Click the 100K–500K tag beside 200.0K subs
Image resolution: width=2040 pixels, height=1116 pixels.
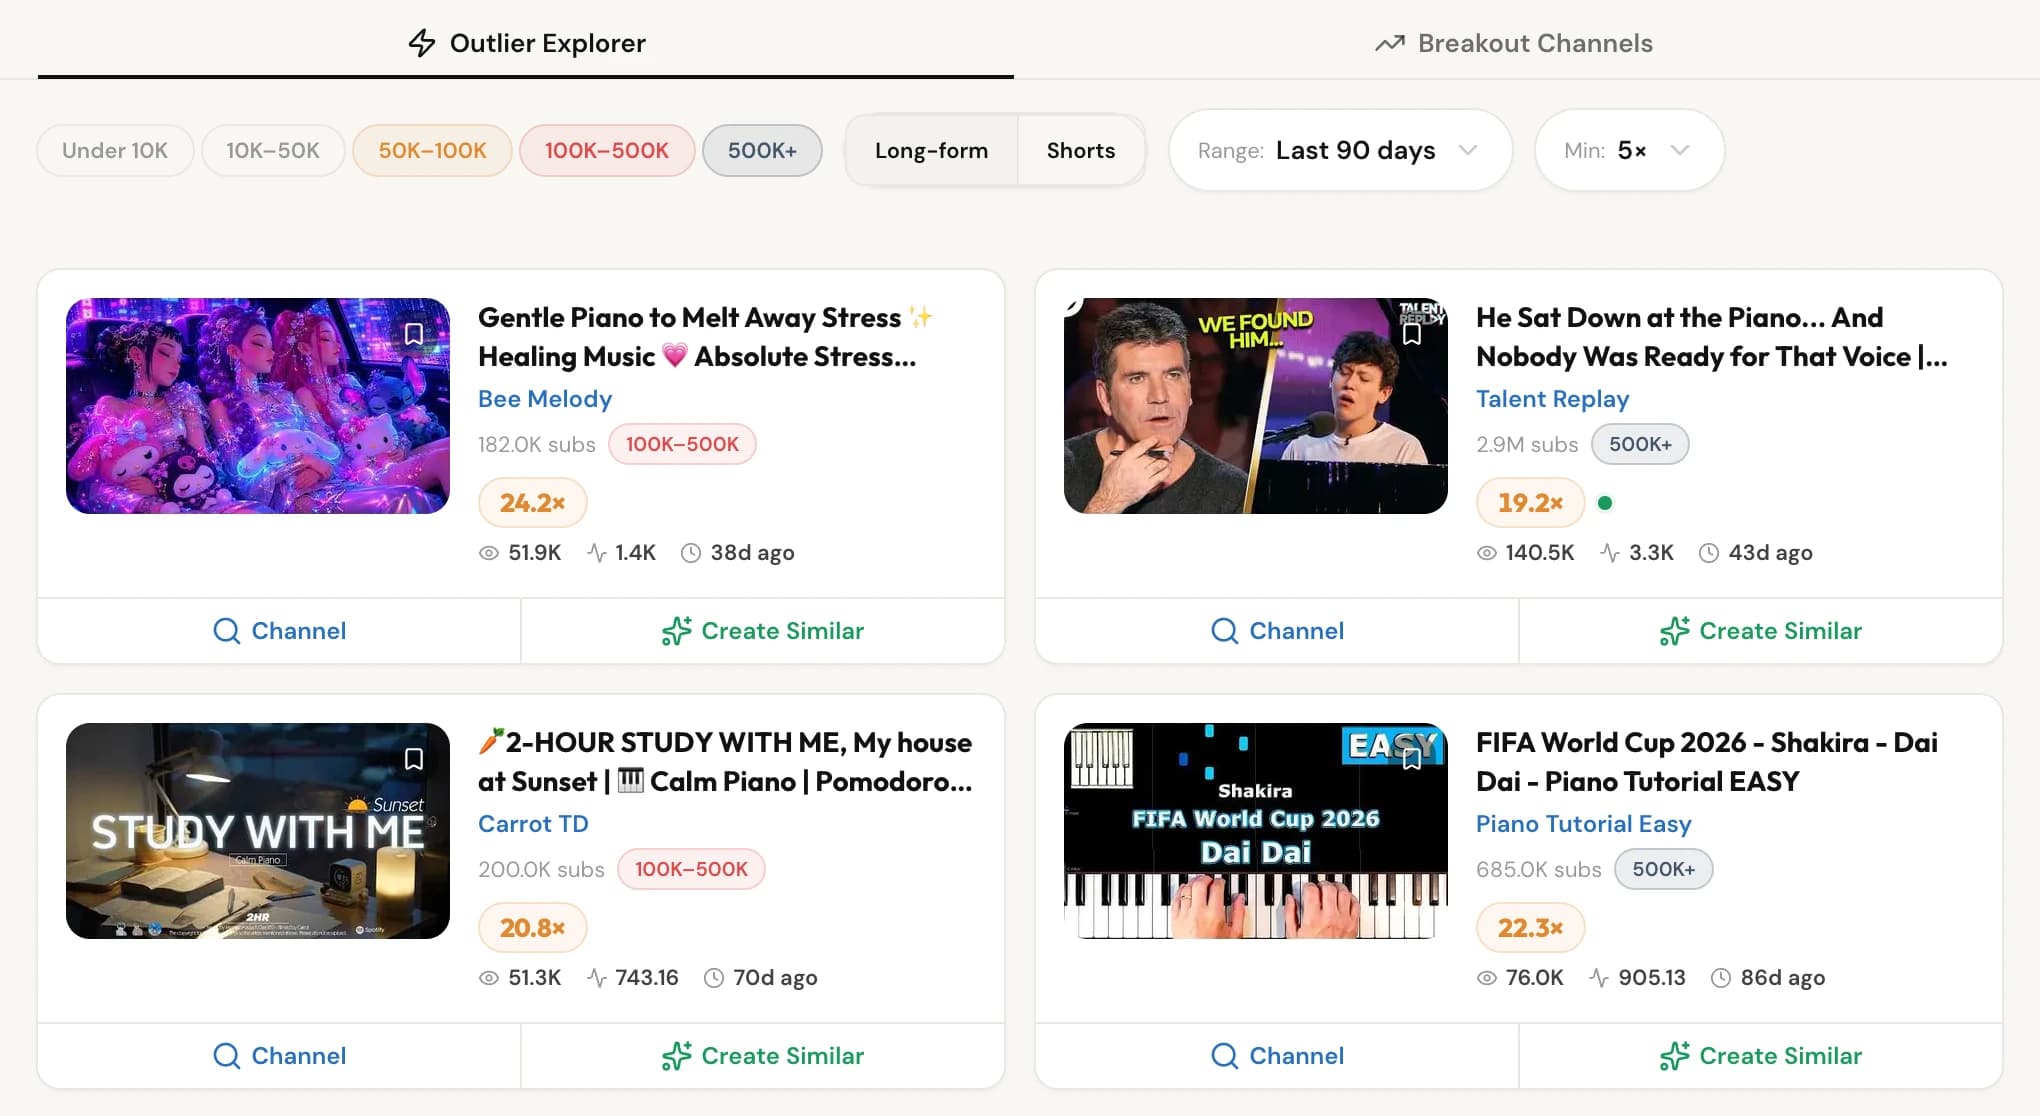pyautogui.click(x=691, y=869)
